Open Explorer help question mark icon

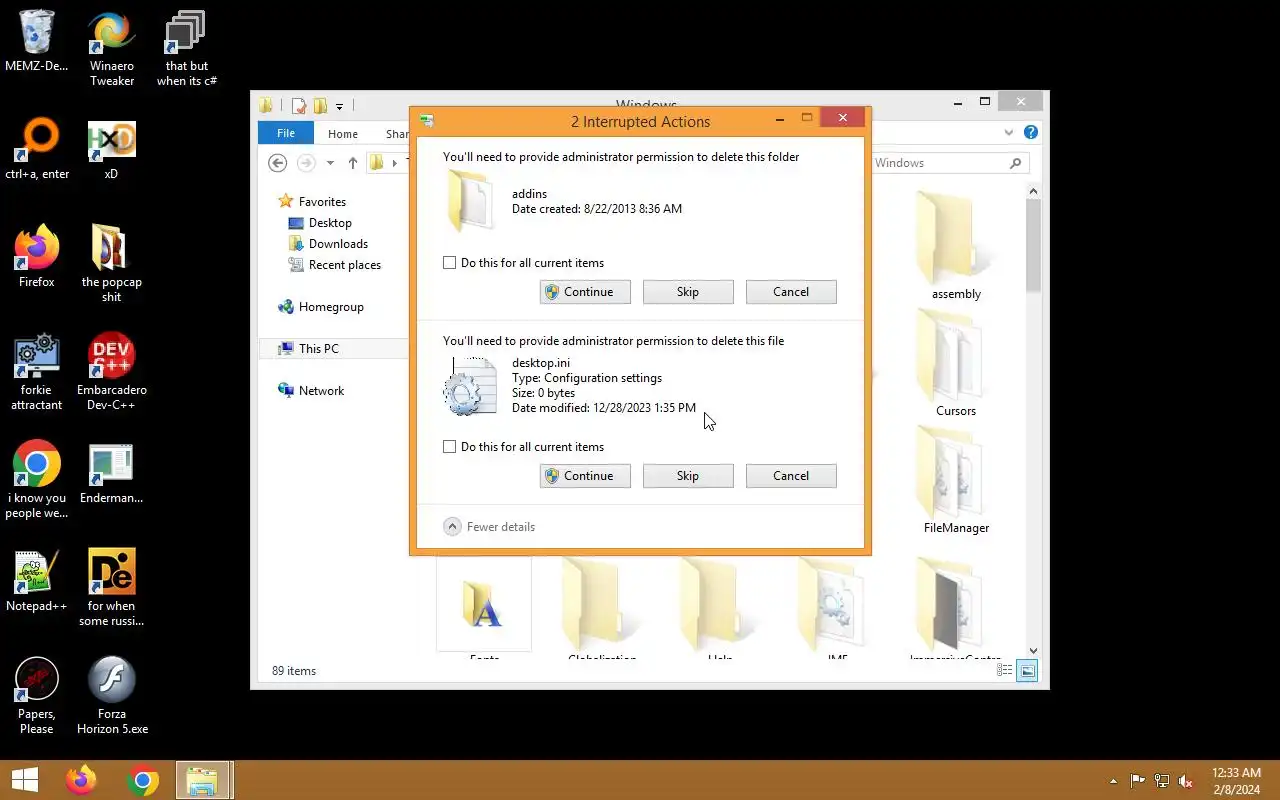[x=1031, y=132]
